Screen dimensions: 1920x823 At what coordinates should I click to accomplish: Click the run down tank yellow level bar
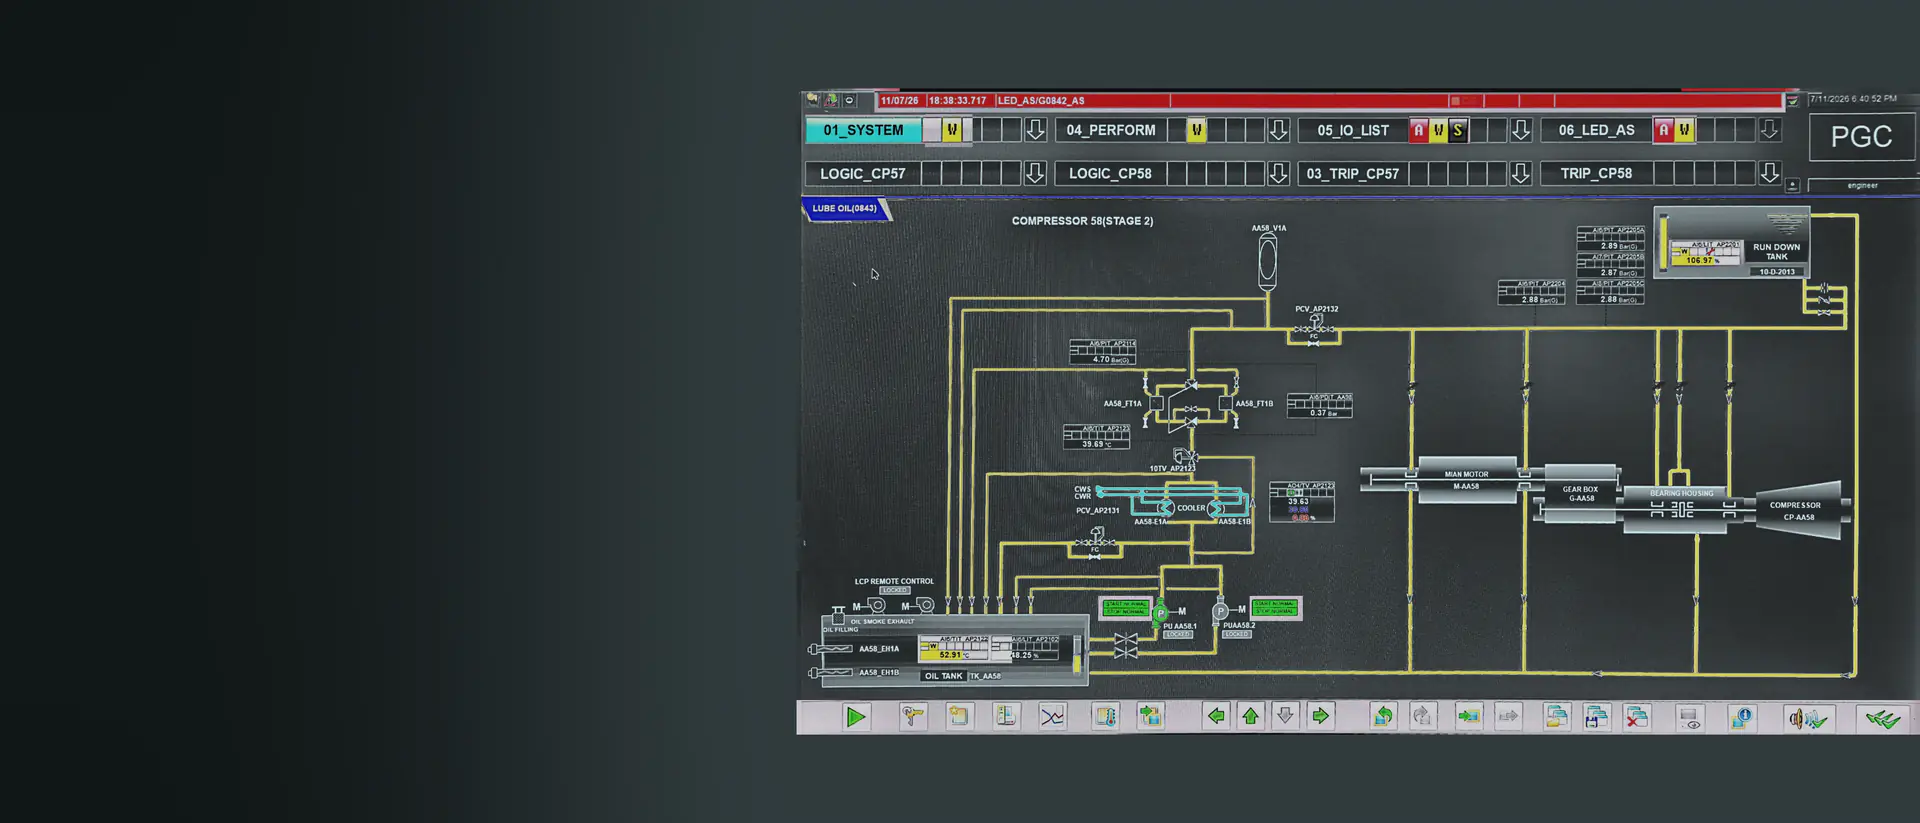[1664, 244]
